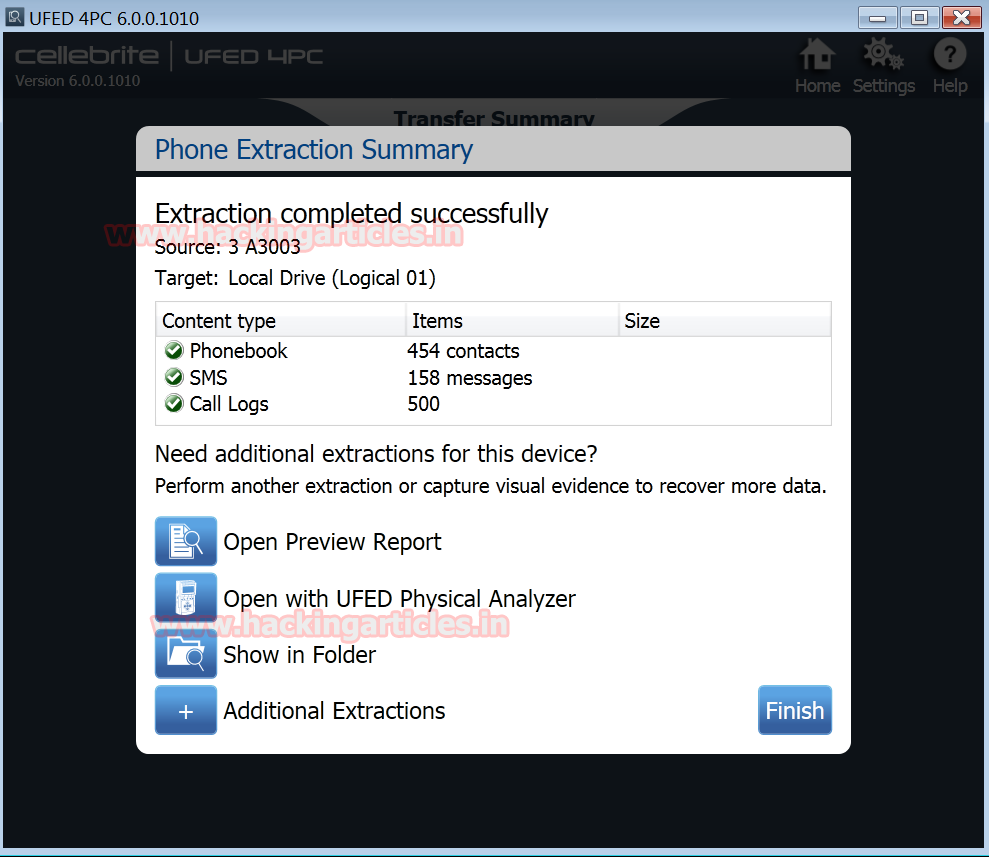Minimize the UFED 4PC window
Viewport: 989px width, 857px height.
[x=877, y=18]
